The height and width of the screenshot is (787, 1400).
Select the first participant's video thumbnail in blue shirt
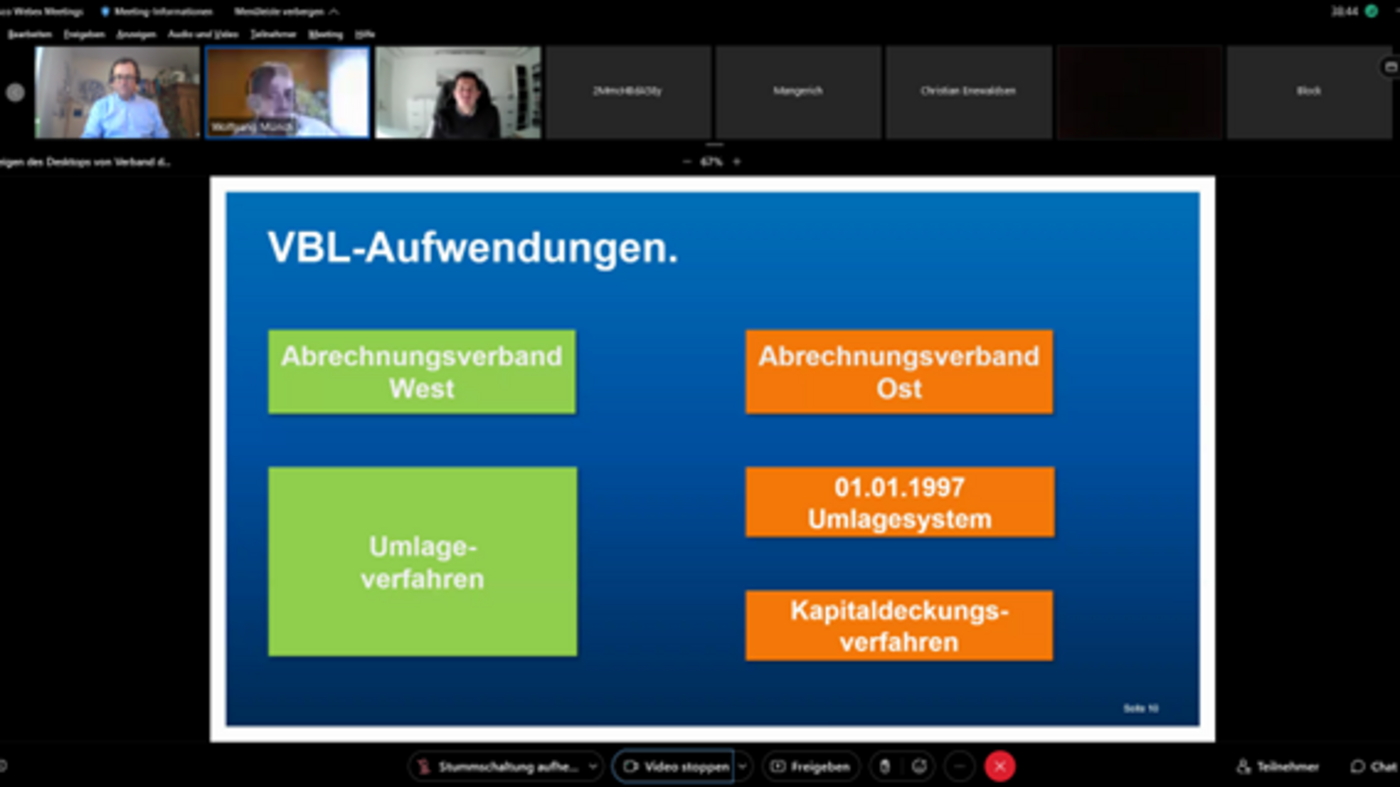pyautogui.click(x=117, y=92)
